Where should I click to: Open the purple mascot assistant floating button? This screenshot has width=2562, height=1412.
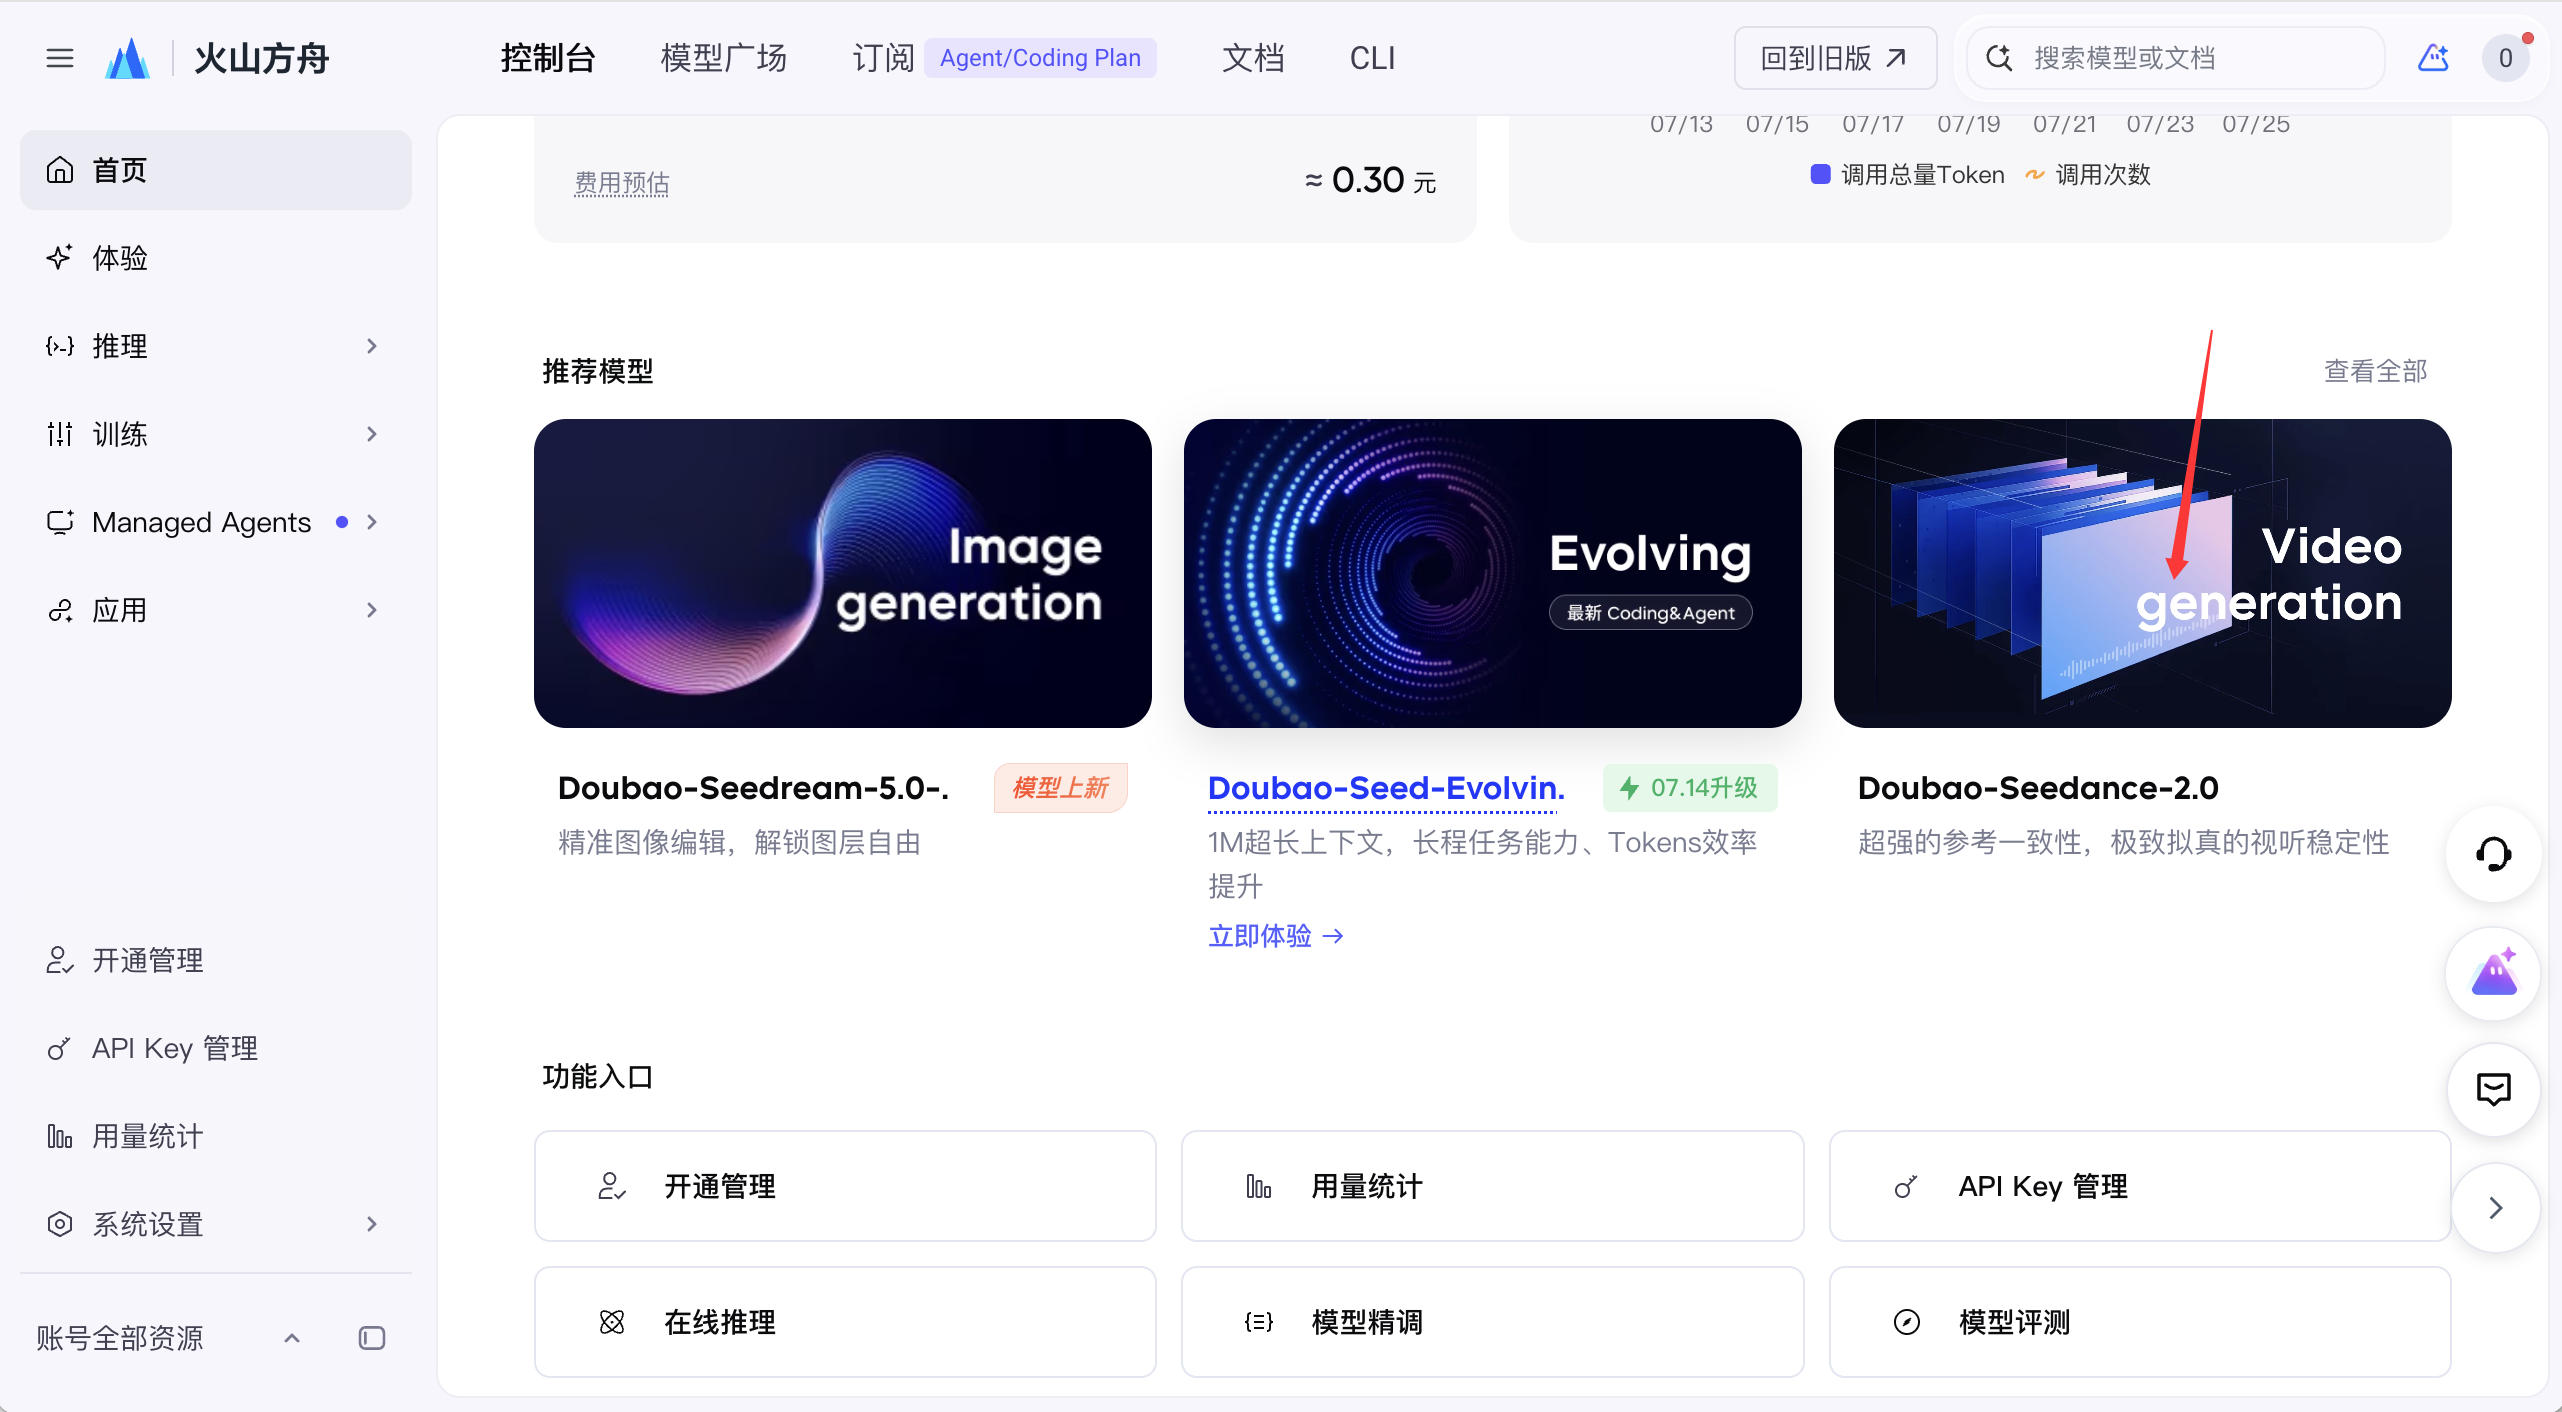coord(2493,973)
